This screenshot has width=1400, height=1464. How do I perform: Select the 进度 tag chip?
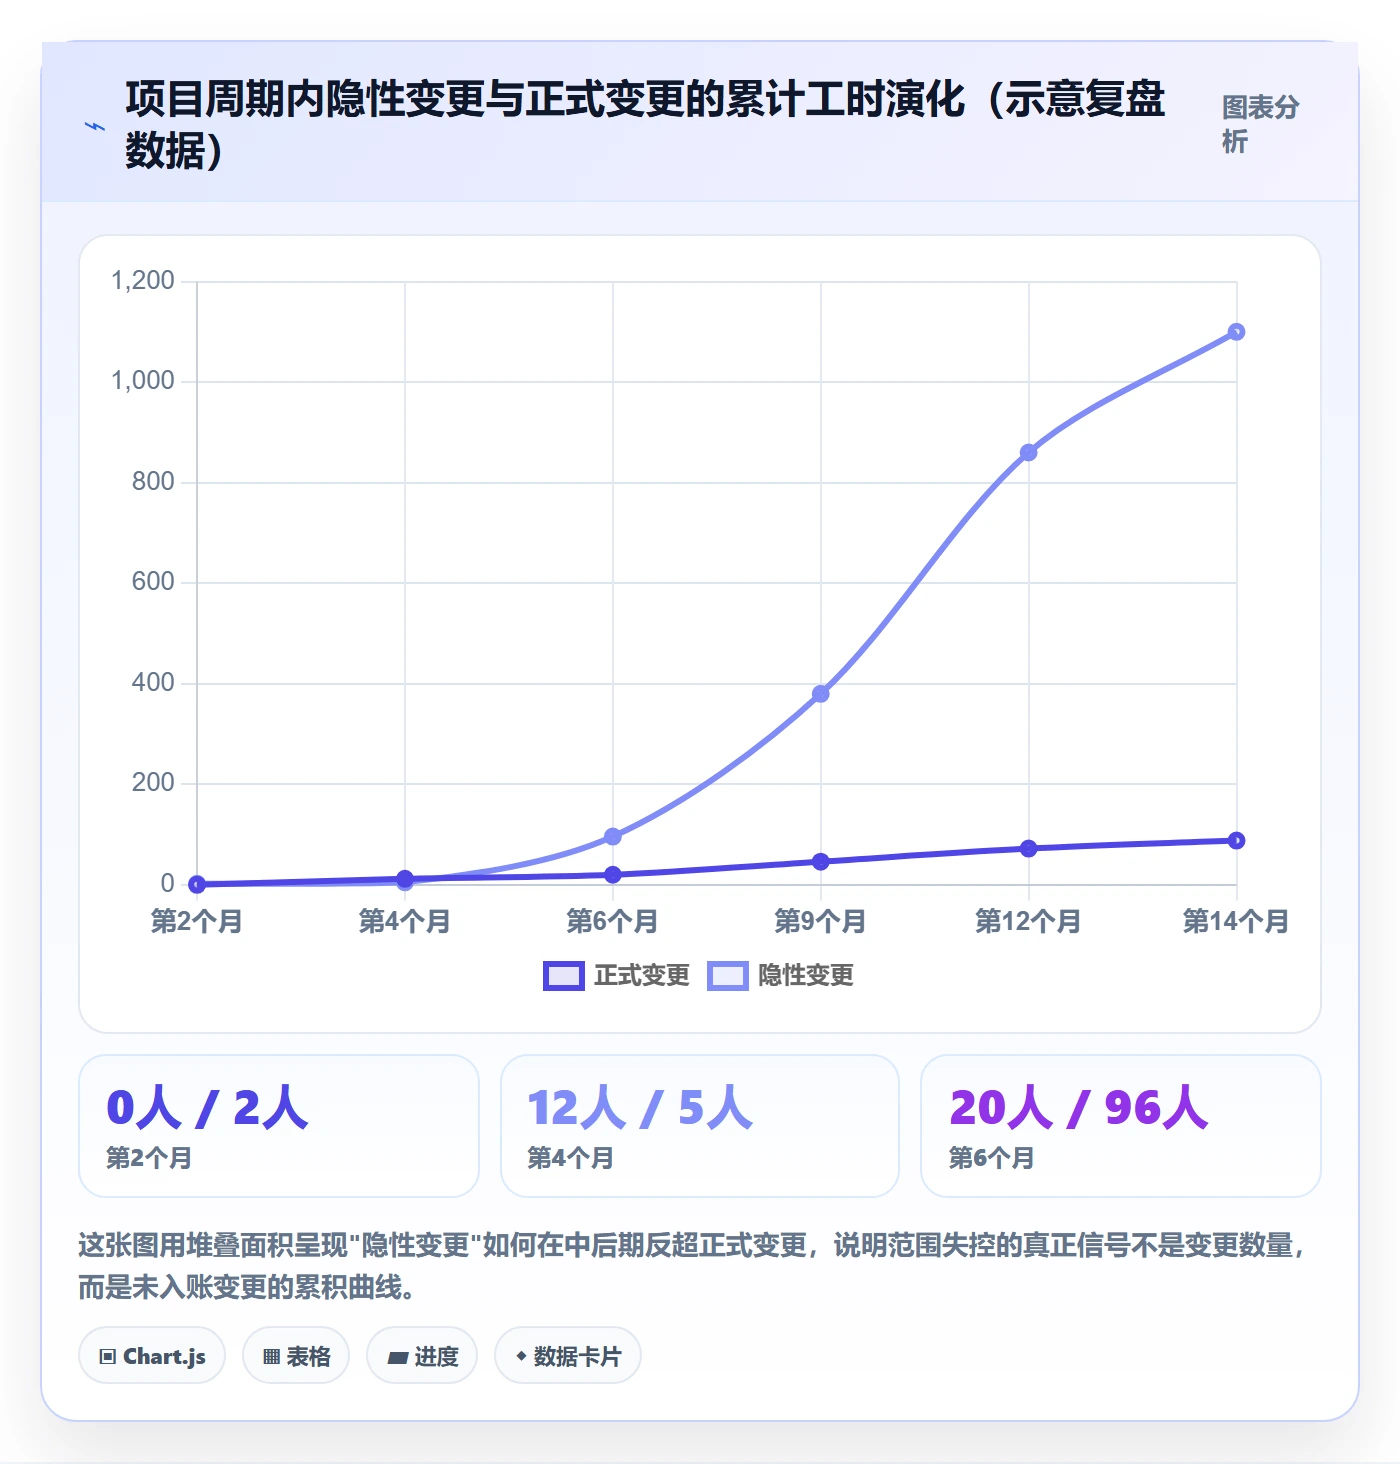tap(422, 1356)
